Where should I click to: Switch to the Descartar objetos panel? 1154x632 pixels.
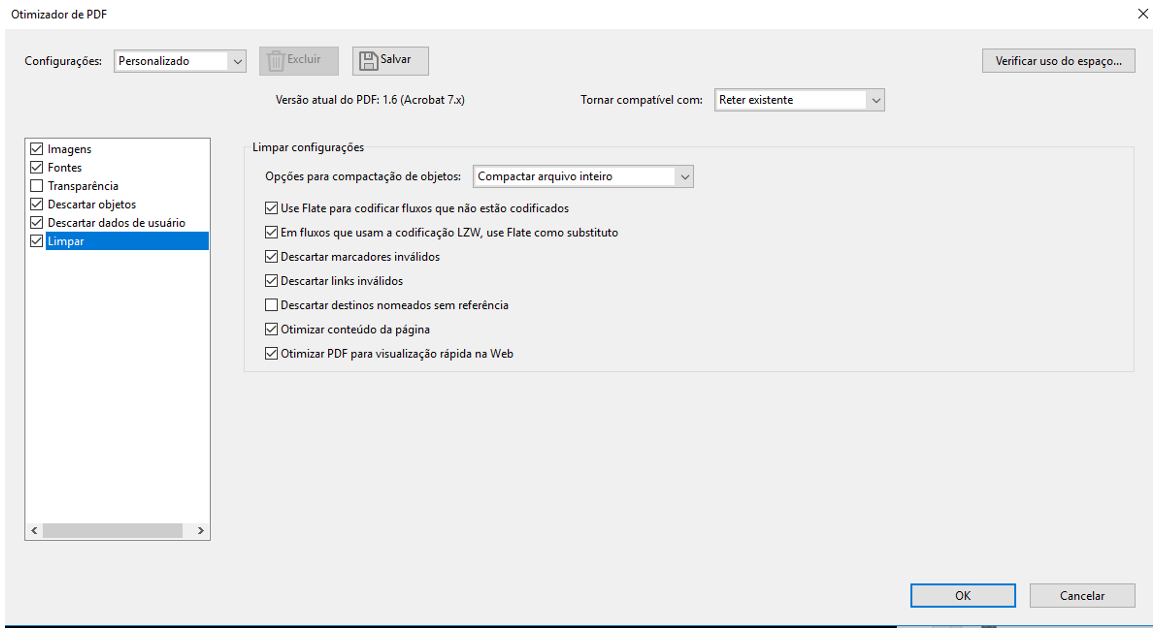[x=92, y=205]
